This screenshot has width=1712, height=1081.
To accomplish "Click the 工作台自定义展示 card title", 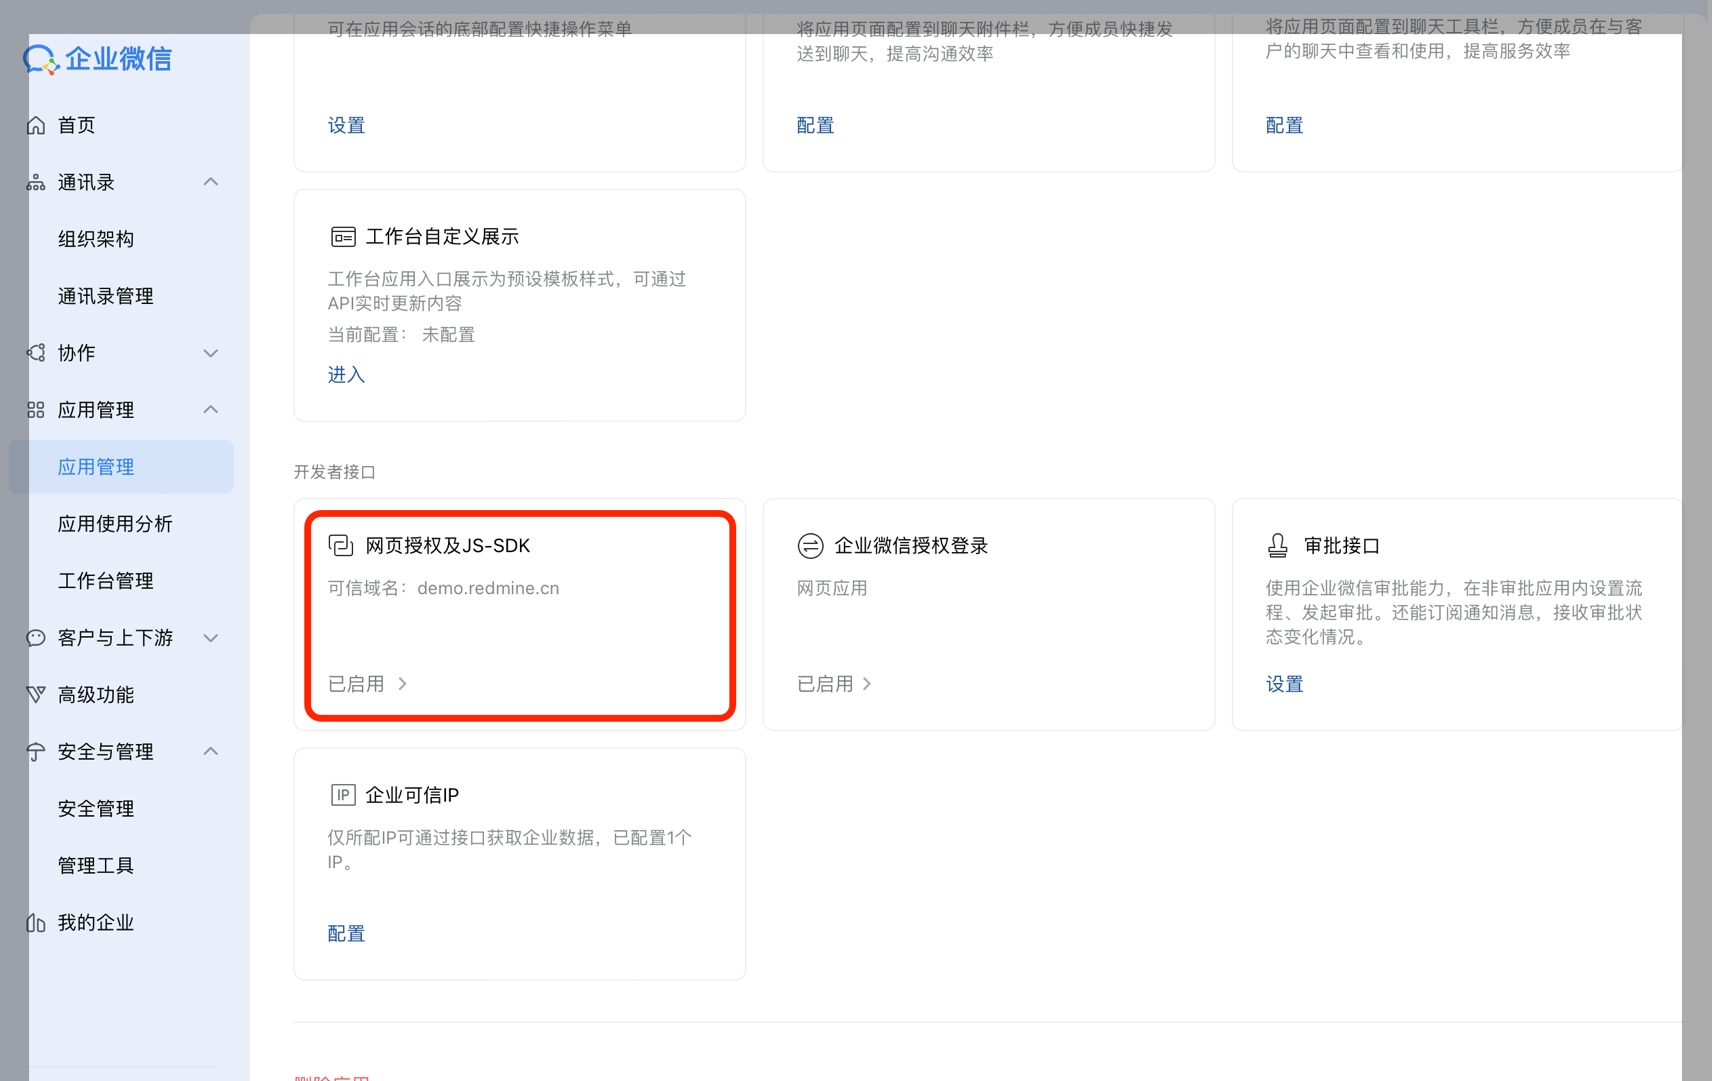I will pyautogui.click(x=442, y=237).
